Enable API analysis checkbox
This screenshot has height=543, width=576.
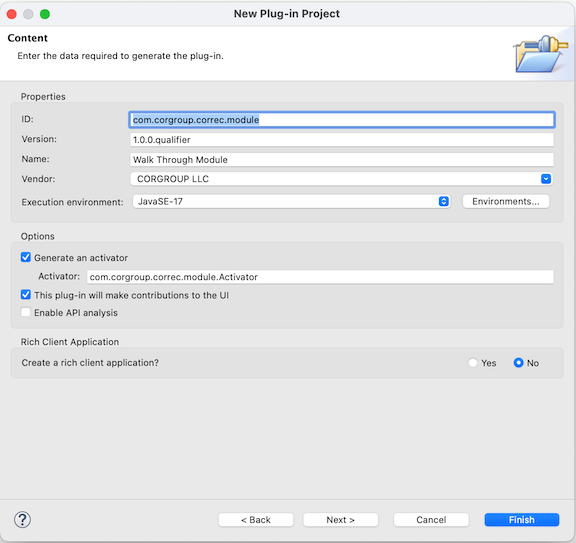[x=26, y=312]
